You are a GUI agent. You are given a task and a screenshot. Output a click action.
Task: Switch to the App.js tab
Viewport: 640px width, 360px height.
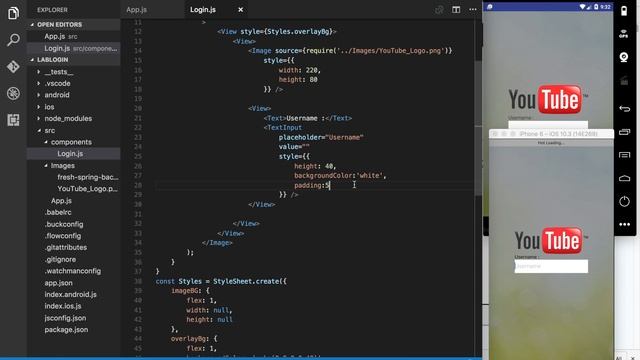click(x=136, y=9)
